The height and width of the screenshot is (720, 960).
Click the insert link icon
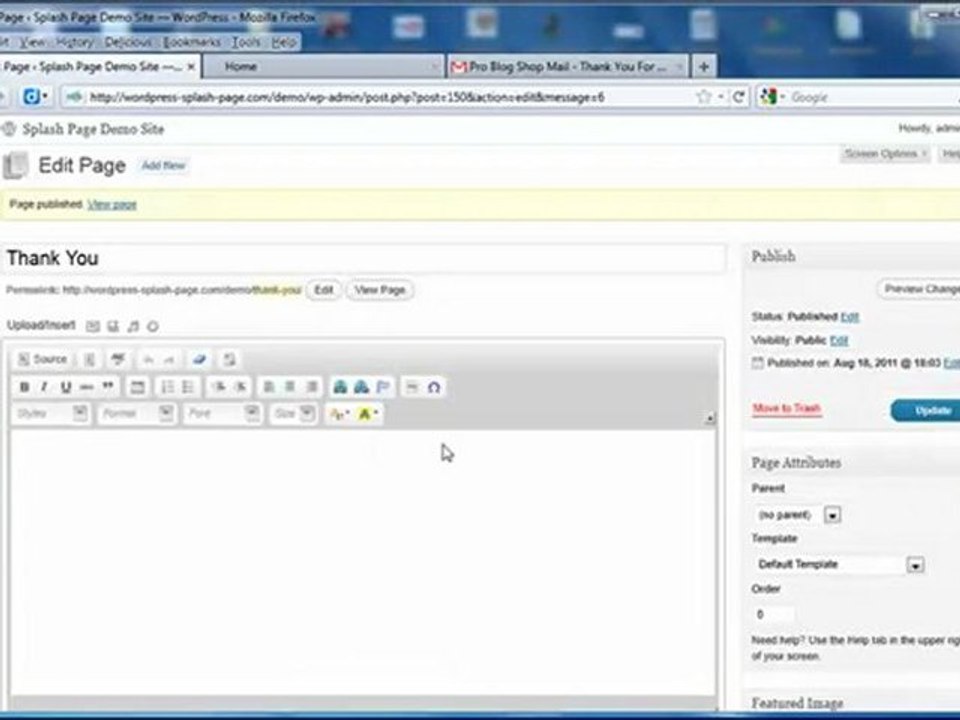340,387
